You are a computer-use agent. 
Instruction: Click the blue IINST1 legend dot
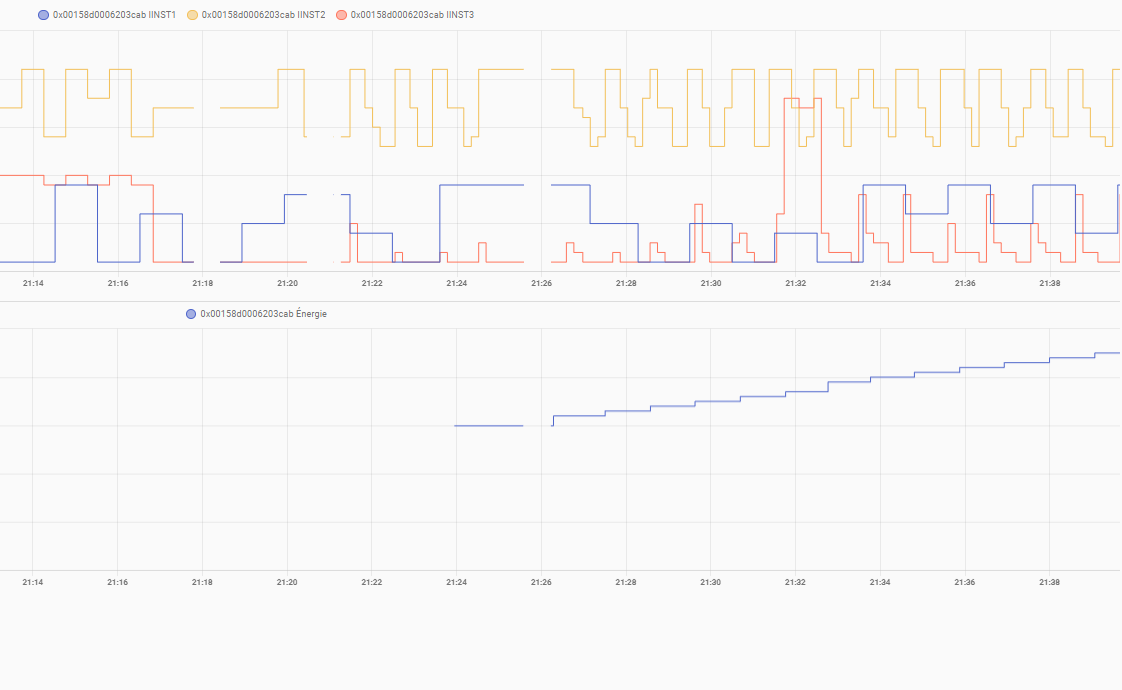(43, 15)
